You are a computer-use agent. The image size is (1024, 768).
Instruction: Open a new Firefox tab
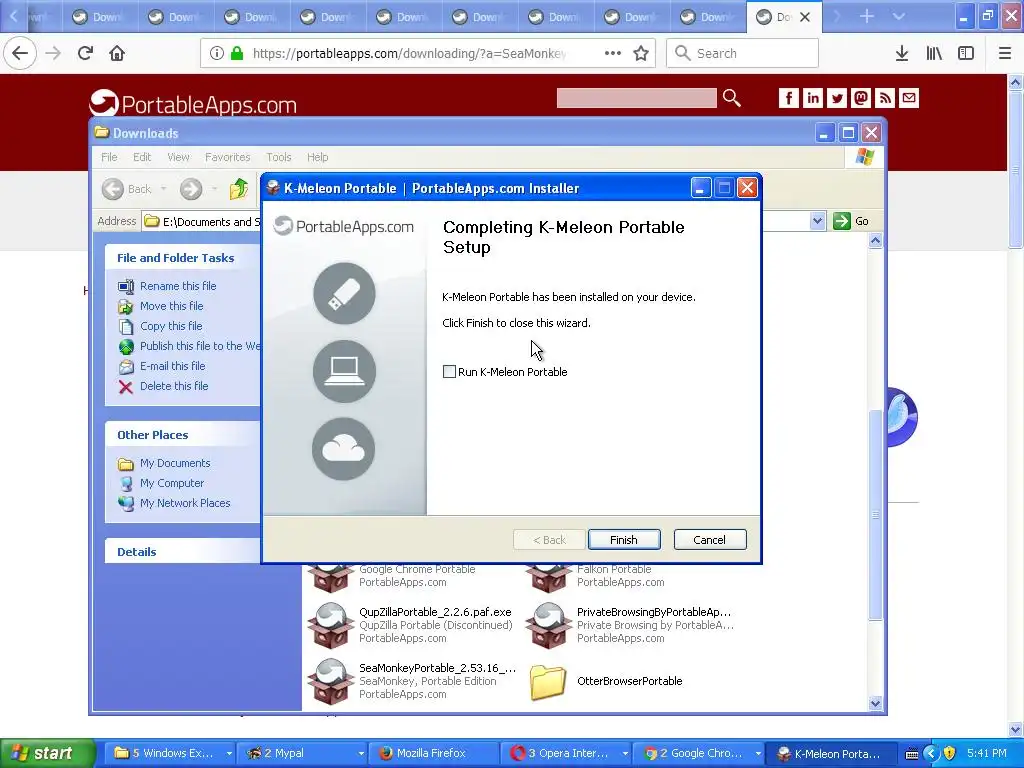click(867, 16)
